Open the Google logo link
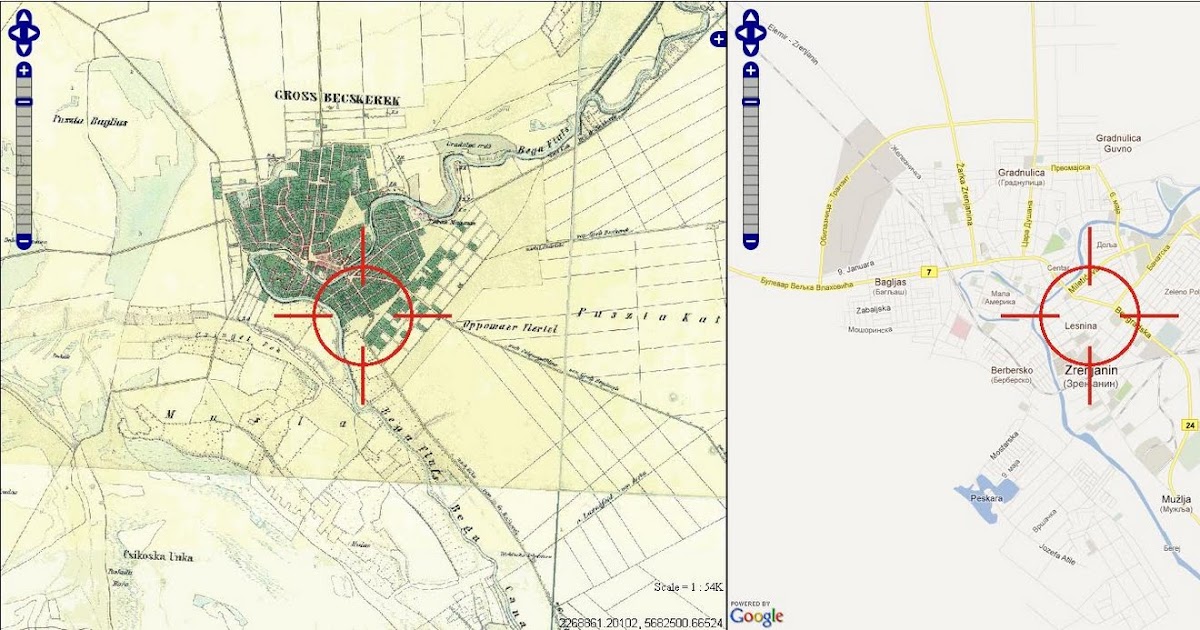 755,616
